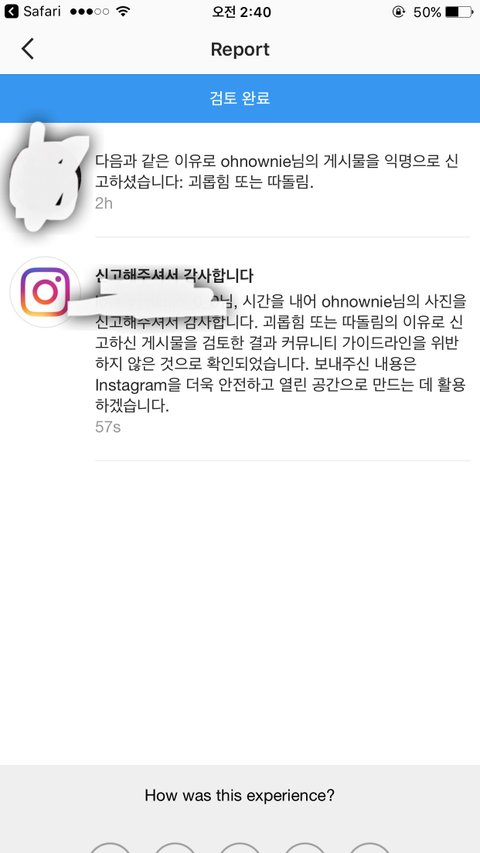Screen dimensions: 480x853
Task: Go back using the left arrow
Action: [28, 49]
